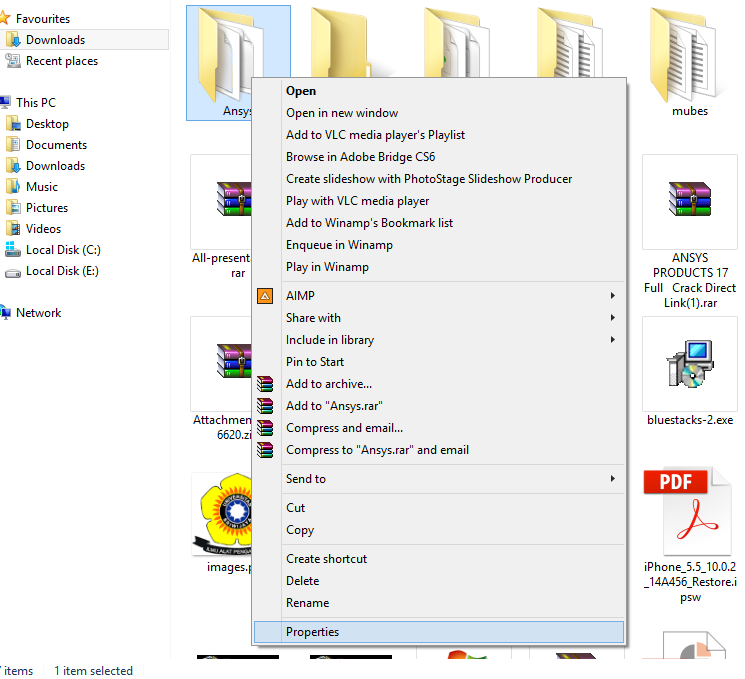Click the Documents label in sidebar
The height and width of the screenshot is (679, 745).
(57, 145)
